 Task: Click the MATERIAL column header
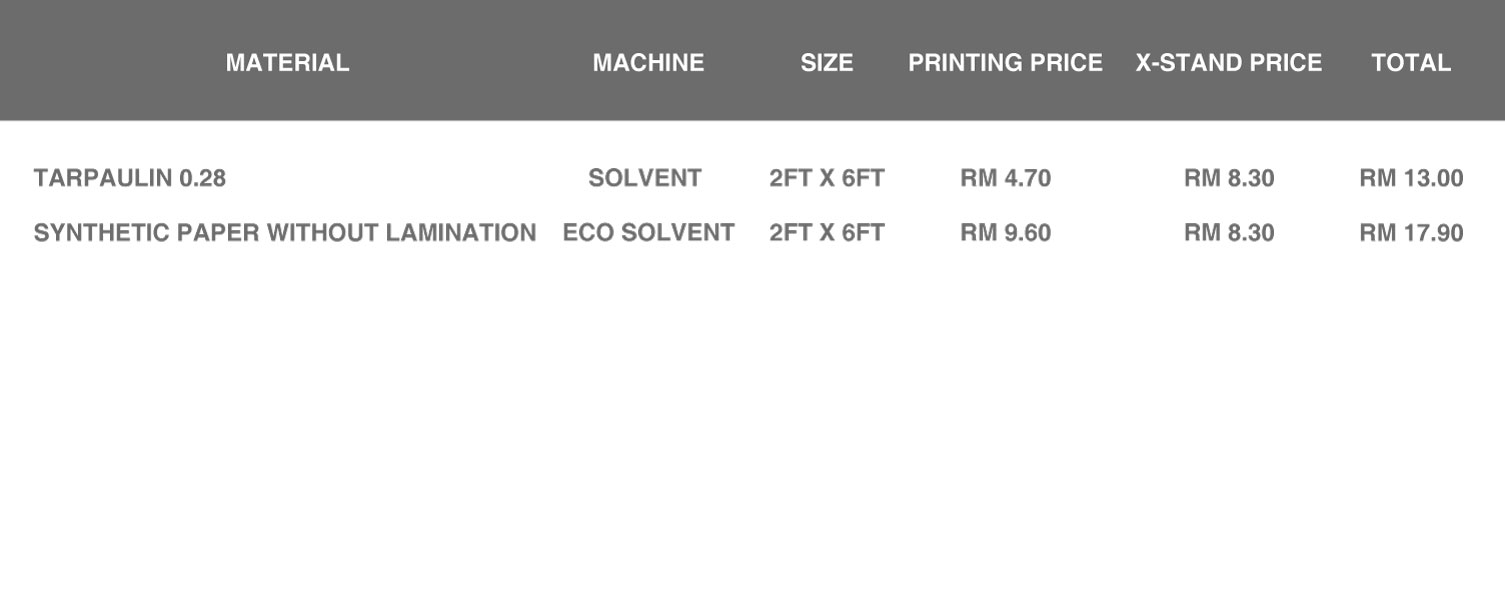[x=287, y=63]
